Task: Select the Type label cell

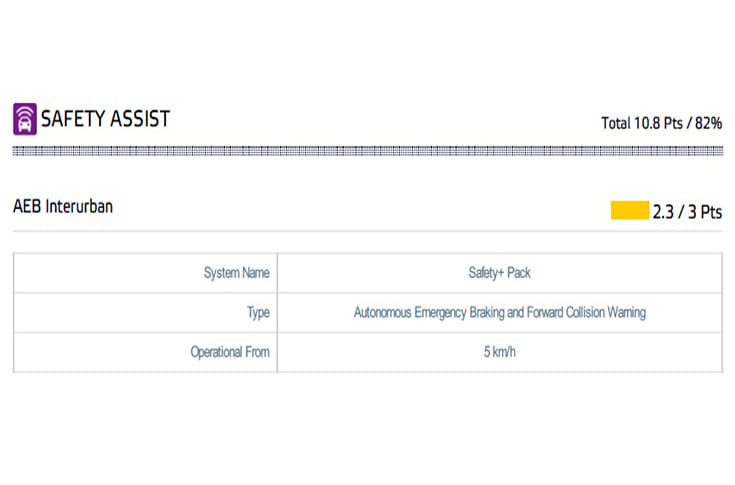Action: point(258,312)
